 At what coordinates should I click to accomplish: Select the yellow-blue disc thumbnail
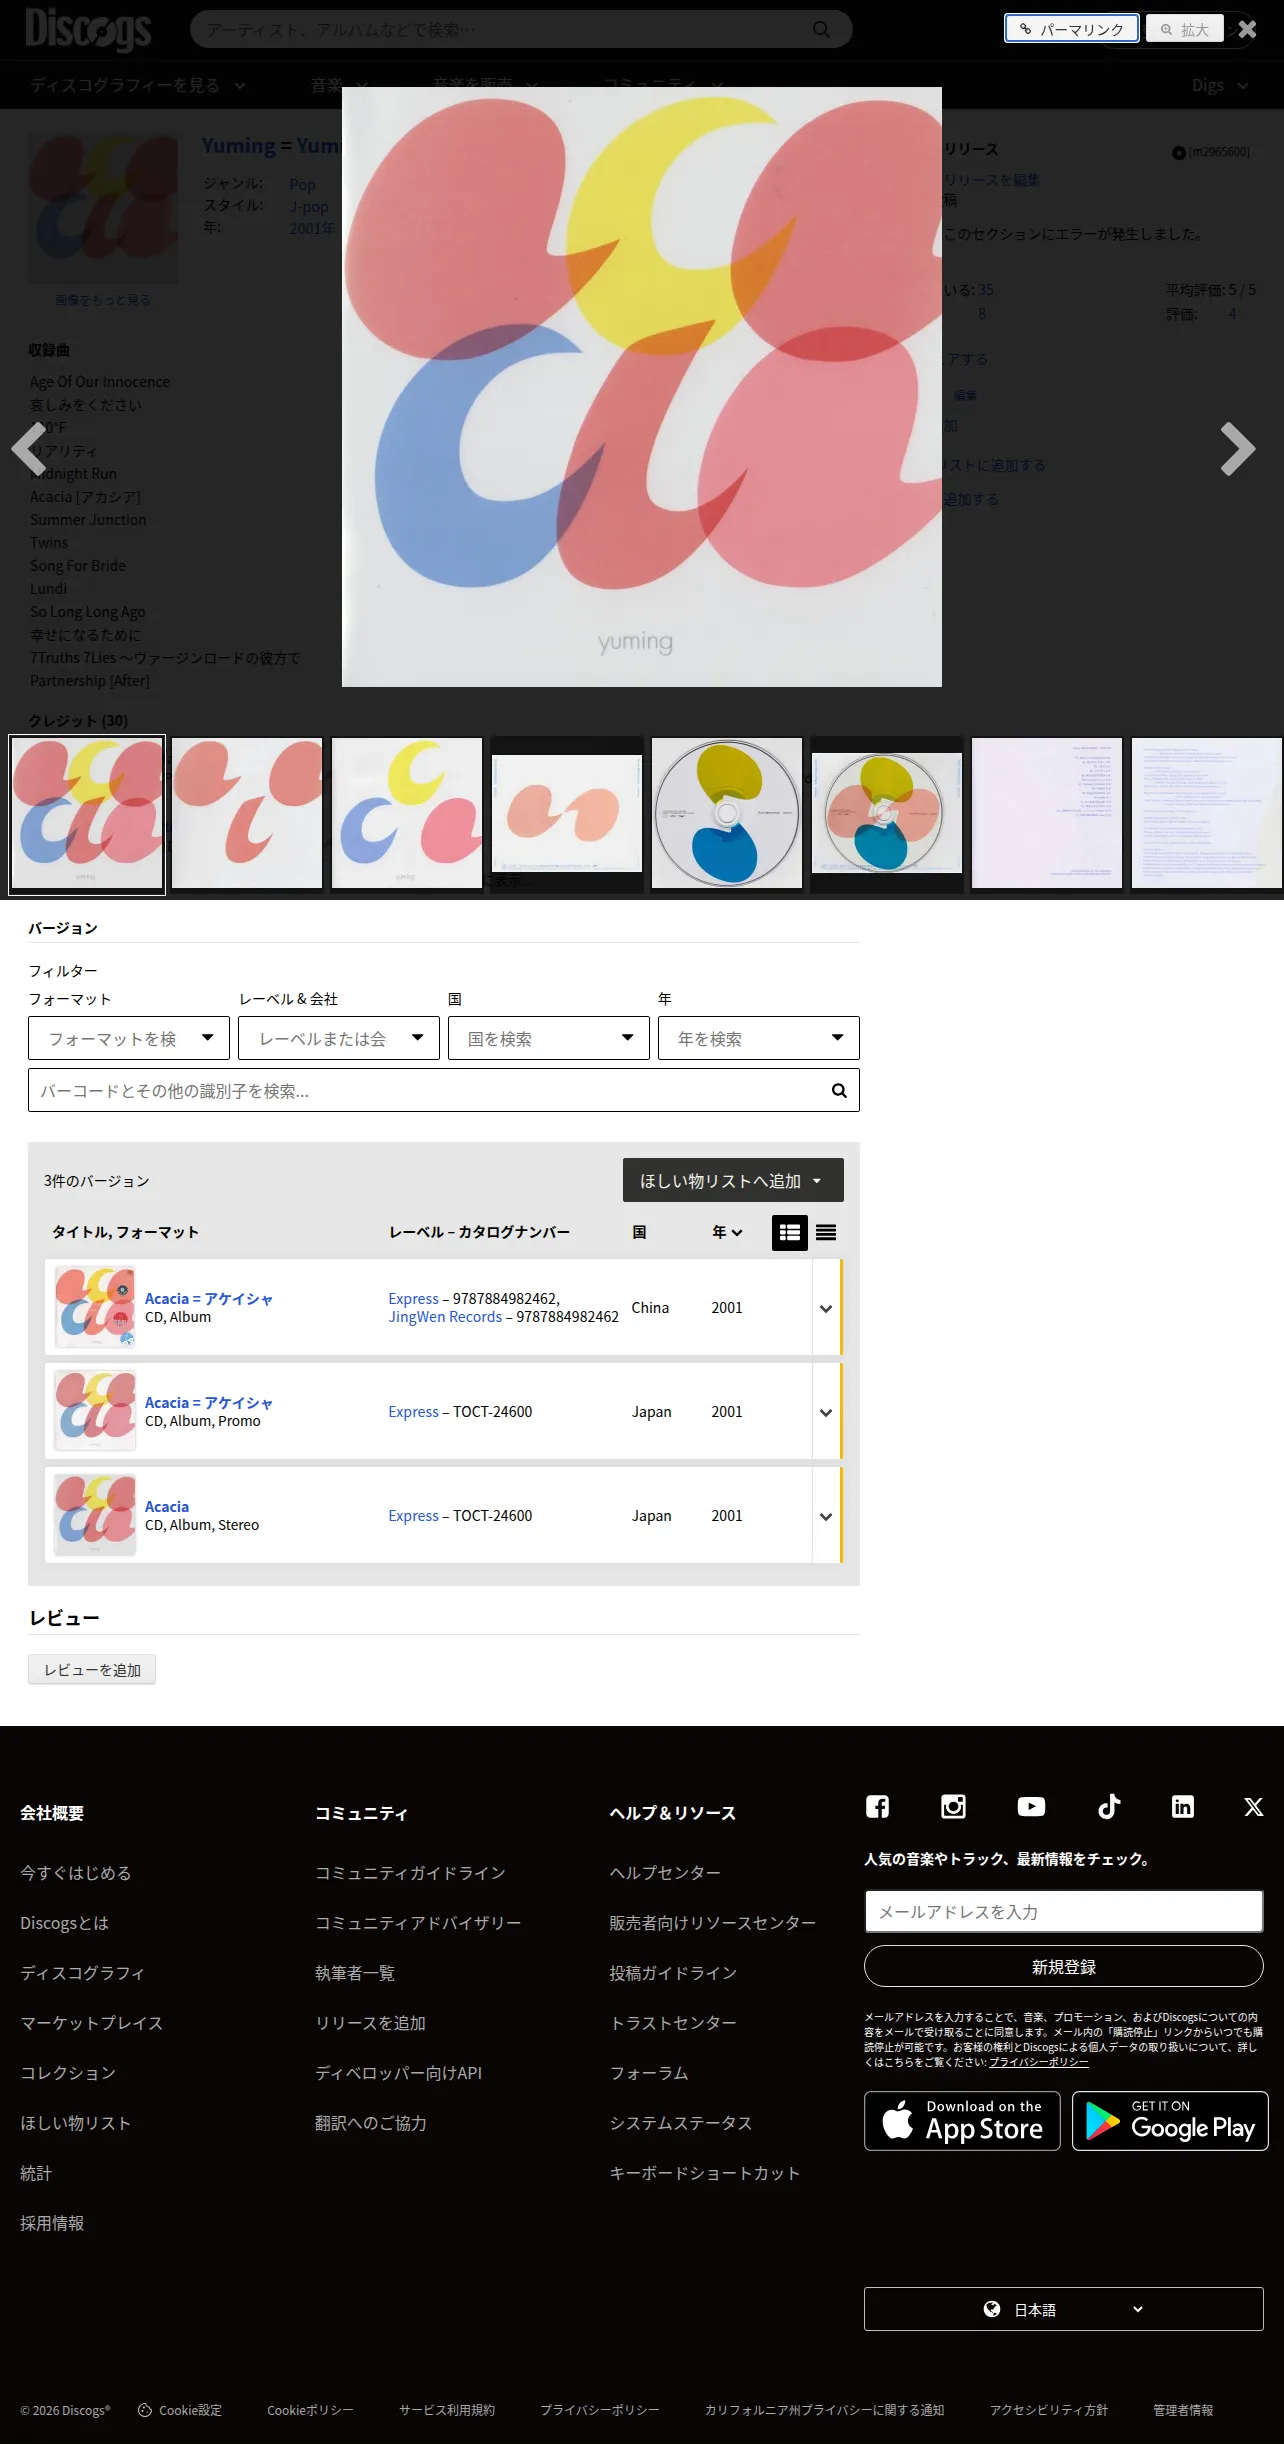[x=727, y=814]
